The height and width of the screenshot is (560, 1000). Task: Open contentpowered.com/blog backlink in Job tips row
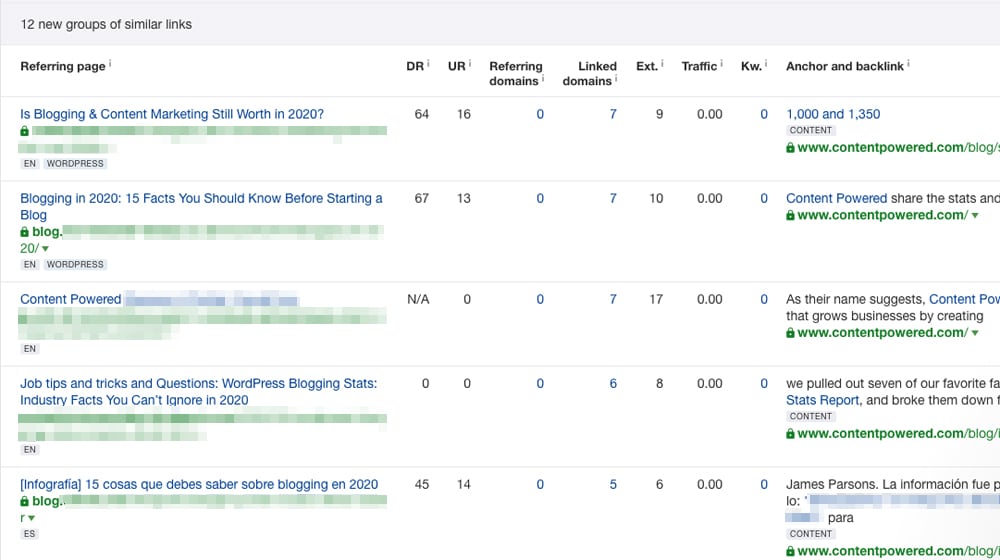[x=898, y=433]
